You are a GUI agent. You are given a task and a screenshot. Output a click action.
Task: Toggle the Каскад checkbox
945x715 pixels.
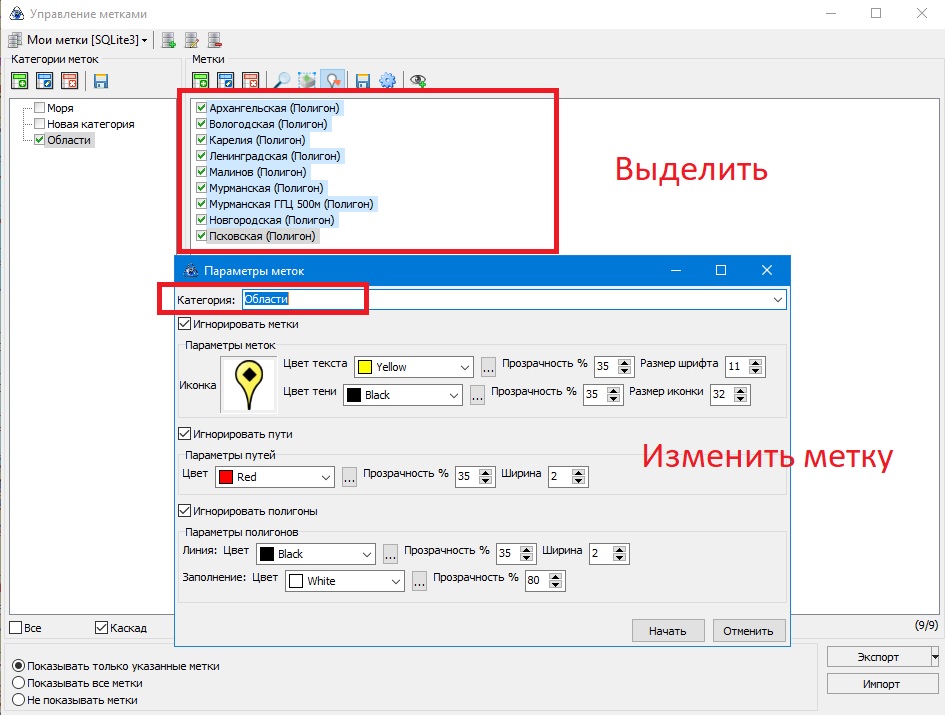(x=101, y=628)
